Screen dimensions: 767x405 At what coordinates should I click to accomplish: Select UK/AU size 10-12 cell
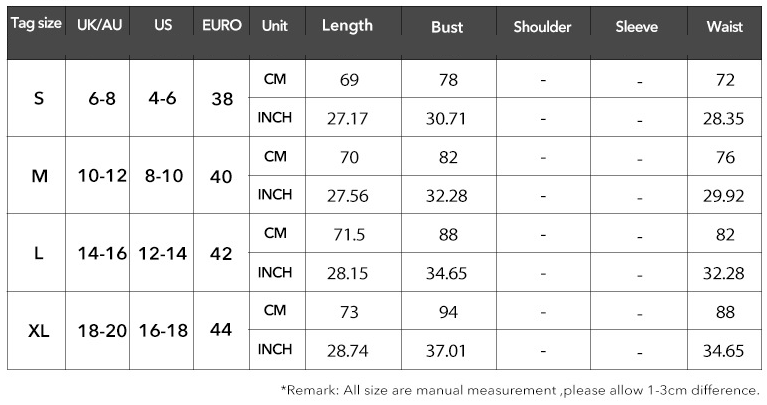pyautogui.click(x=102, y=176)
